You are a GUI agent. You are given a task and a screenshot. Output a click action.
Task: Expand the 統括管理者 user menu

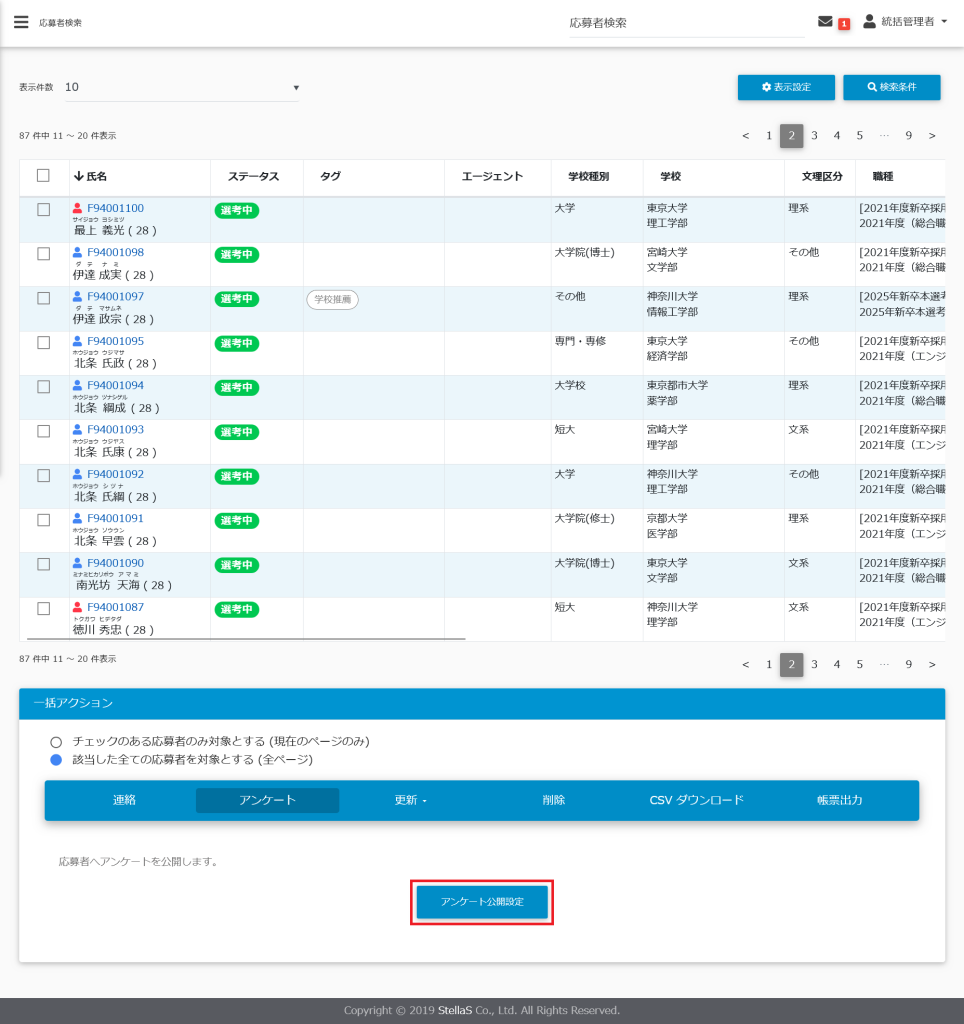(905, 22)
